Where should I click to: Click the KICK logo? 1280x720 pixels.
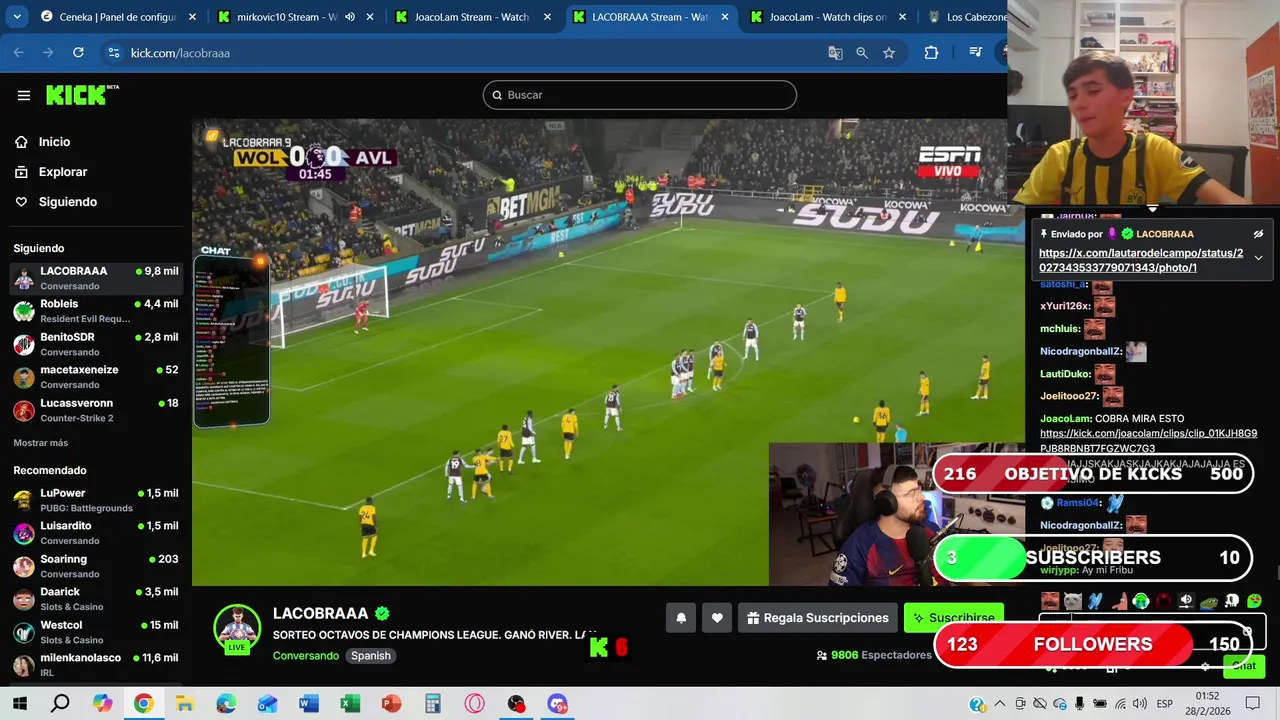point(82,95)
